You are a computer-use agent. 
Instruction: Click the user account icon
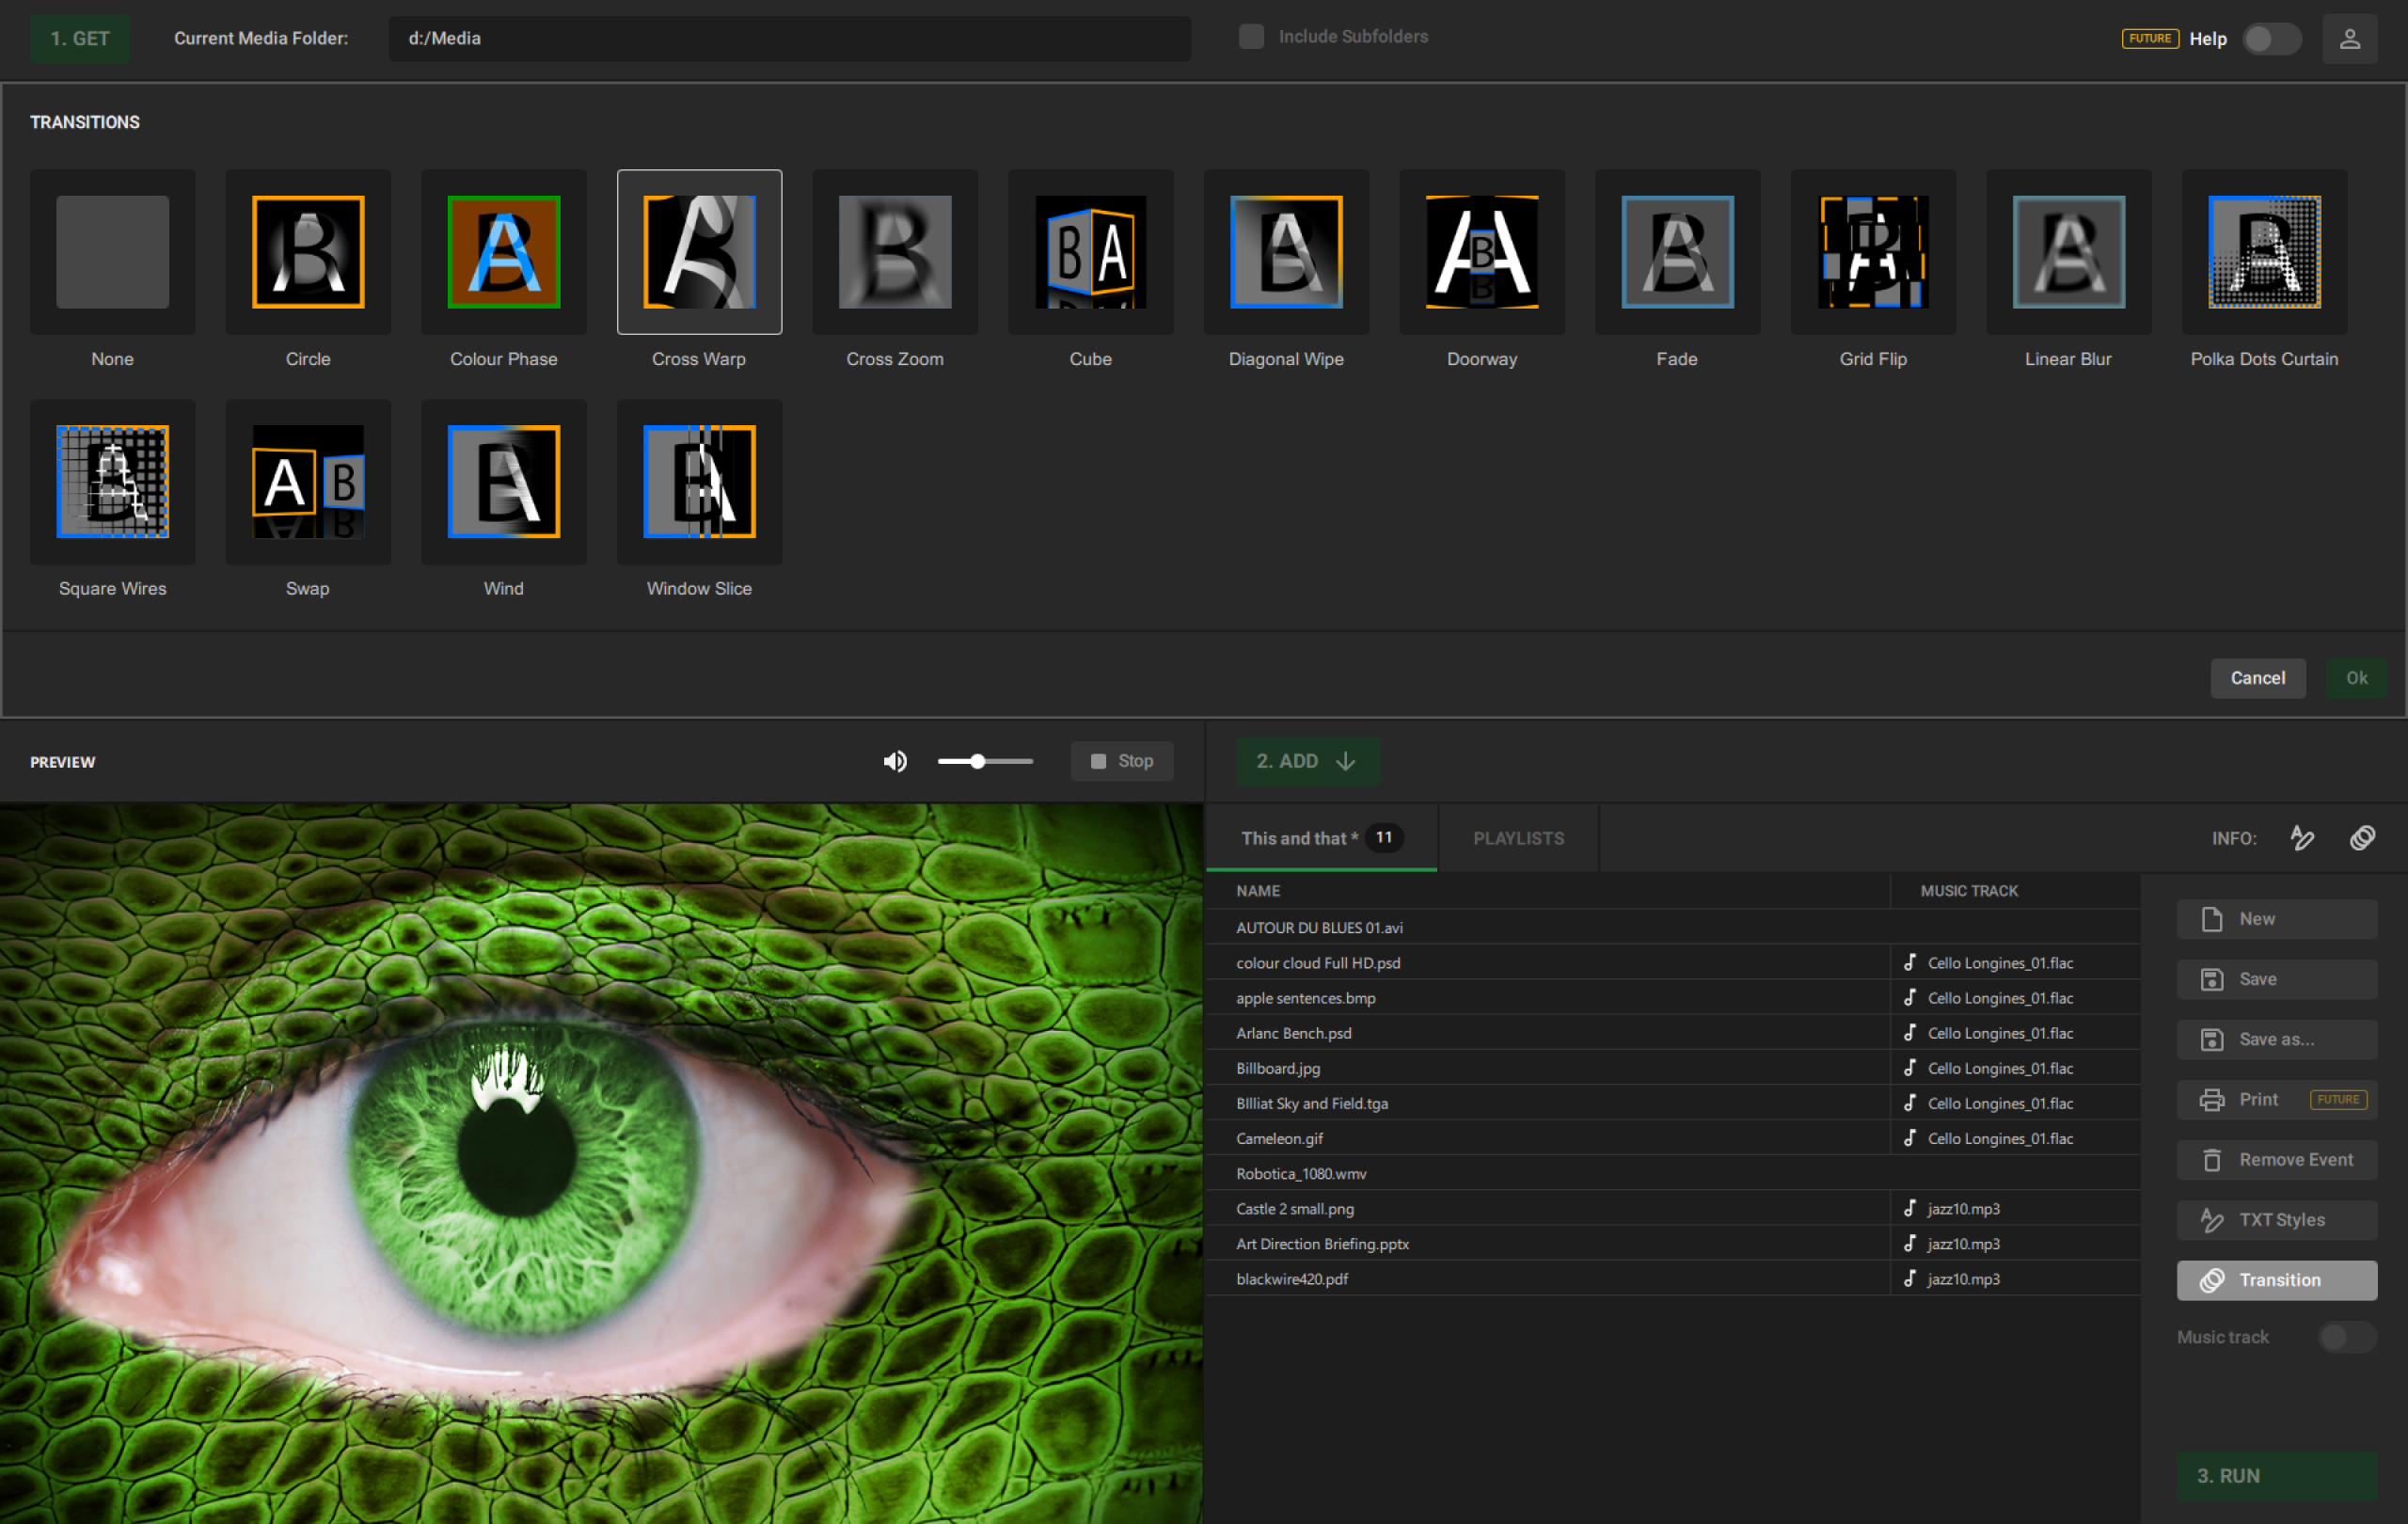click(x=2349, y=39)
